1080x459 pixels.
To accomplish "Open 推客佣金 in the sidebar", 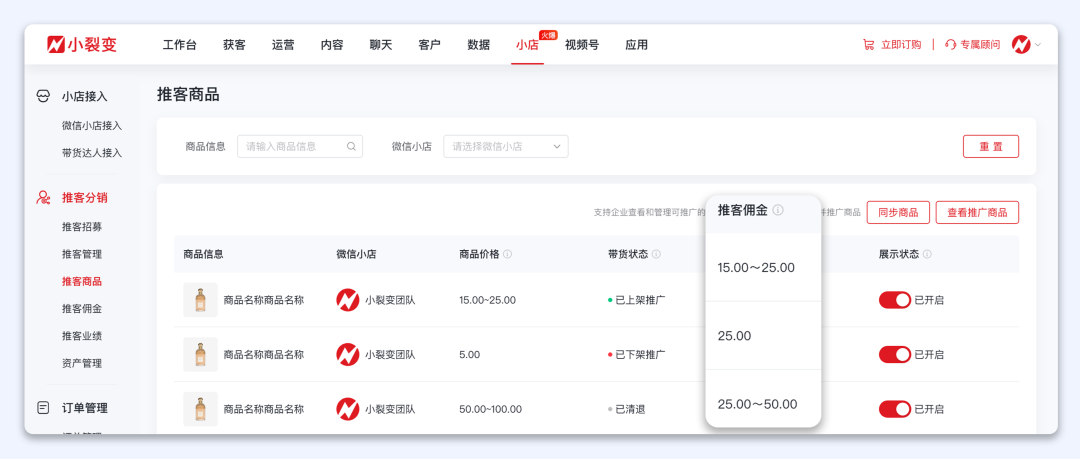I will 82,309.
